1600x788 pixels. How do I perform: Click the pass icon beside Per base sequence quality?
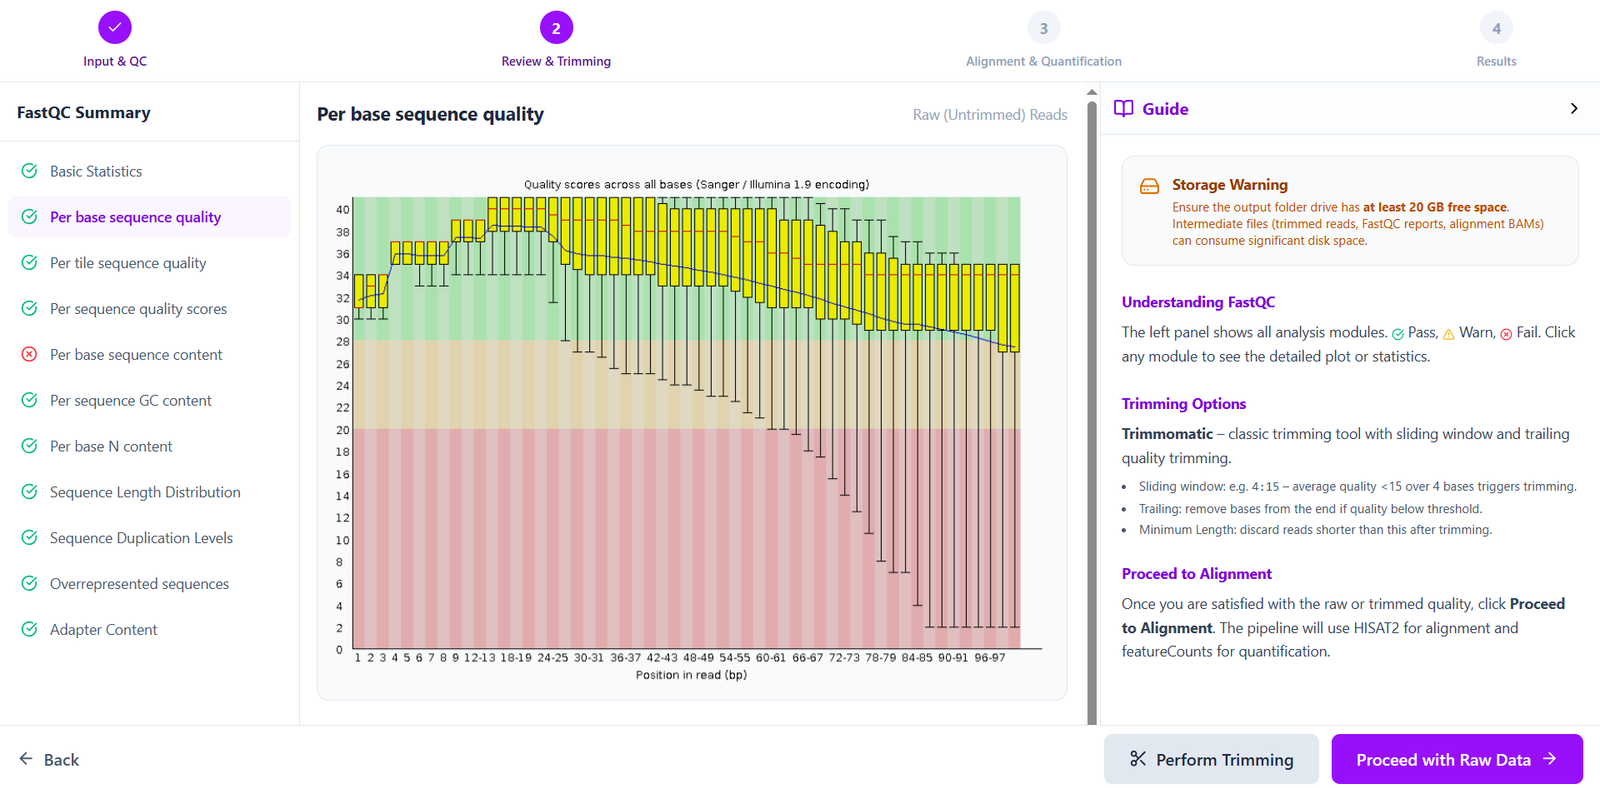click(x=30, y=217)
